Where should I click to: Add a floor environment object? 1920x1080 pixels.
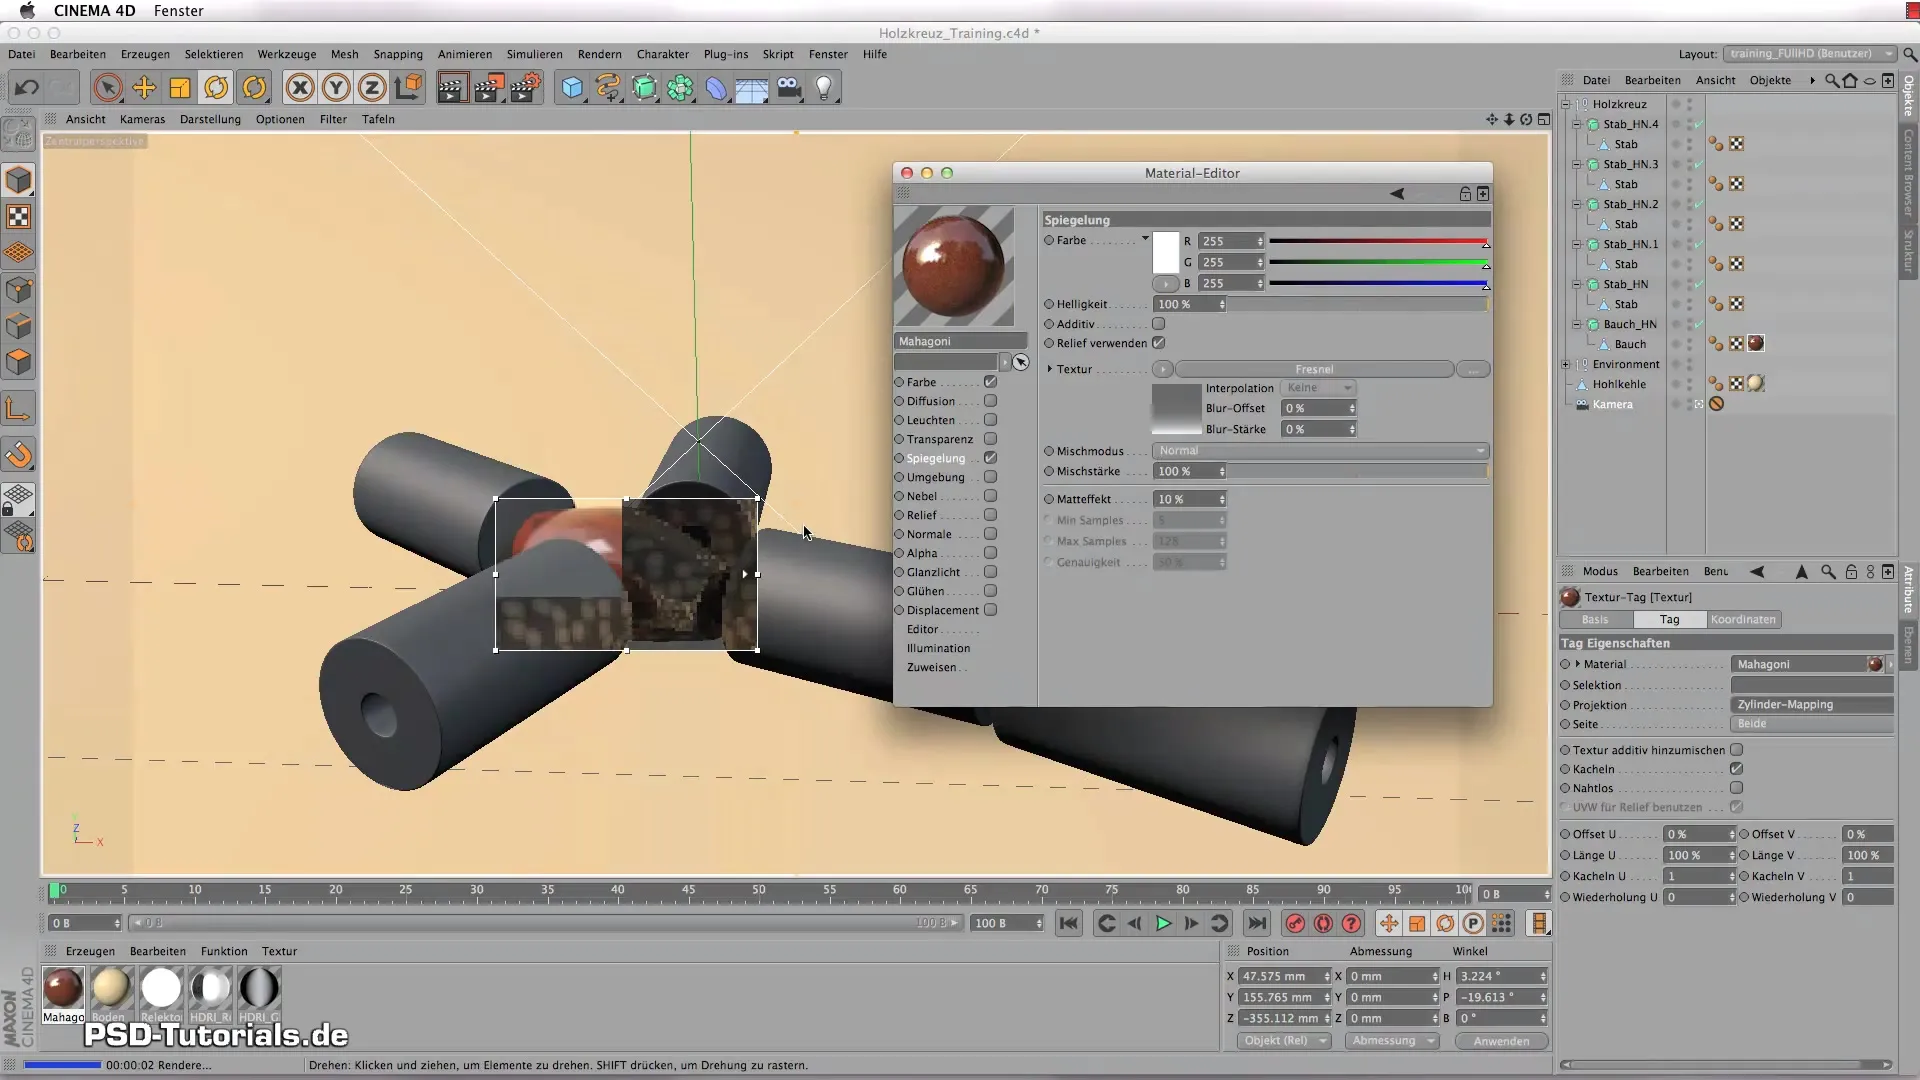coord(752,88)
